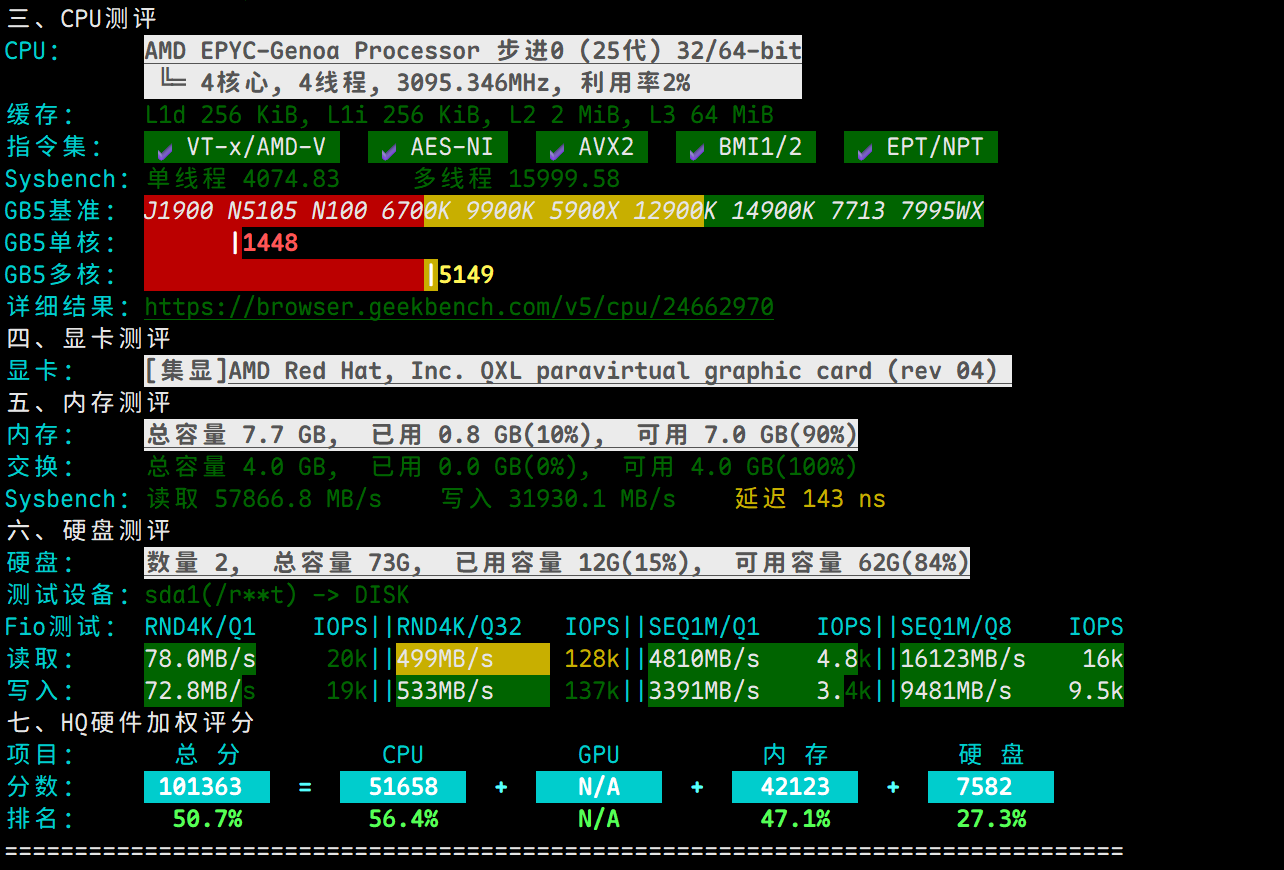Click the VT-x/AMD-V instruction set badge
The height and width of the screenshot is (870, 1284).
pyautogui.click(x=242, y=147)
